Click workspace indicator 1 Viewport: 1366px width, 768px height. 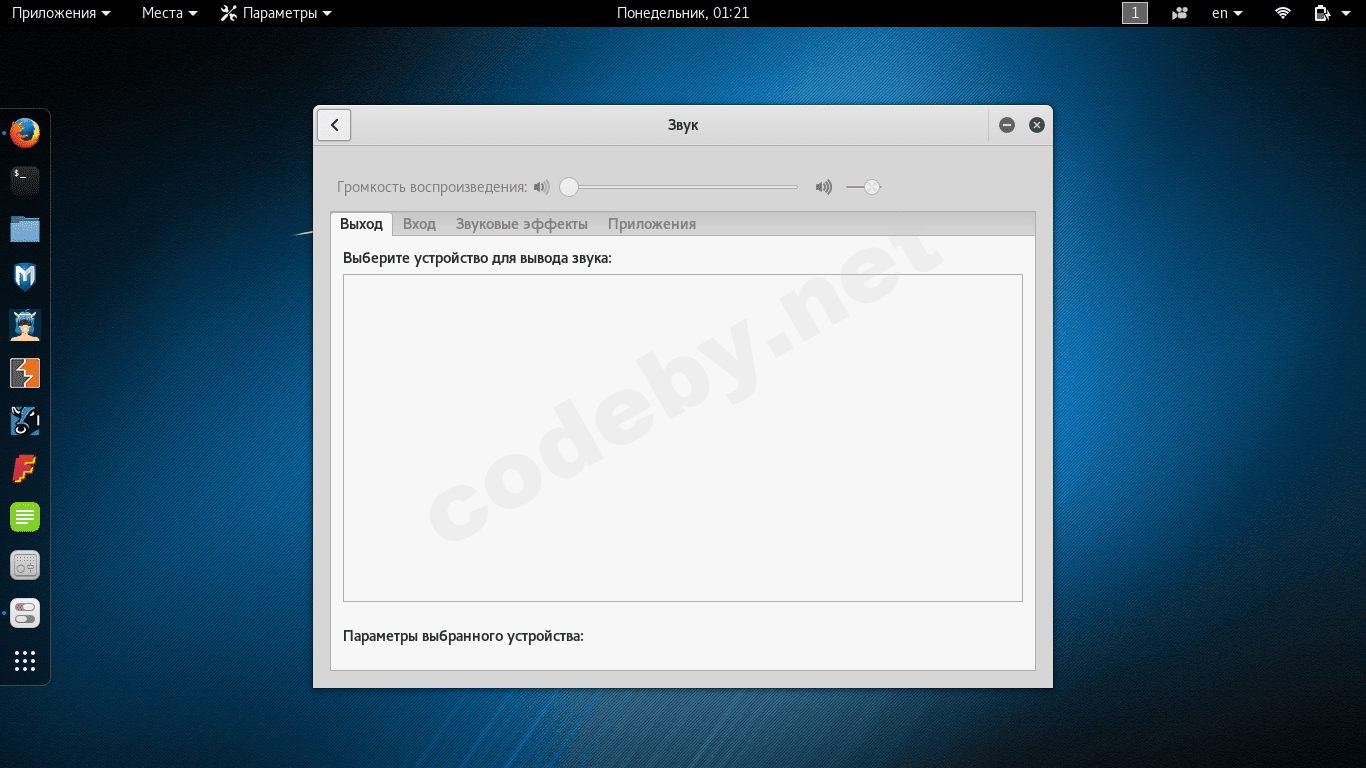coord(1135,13)
